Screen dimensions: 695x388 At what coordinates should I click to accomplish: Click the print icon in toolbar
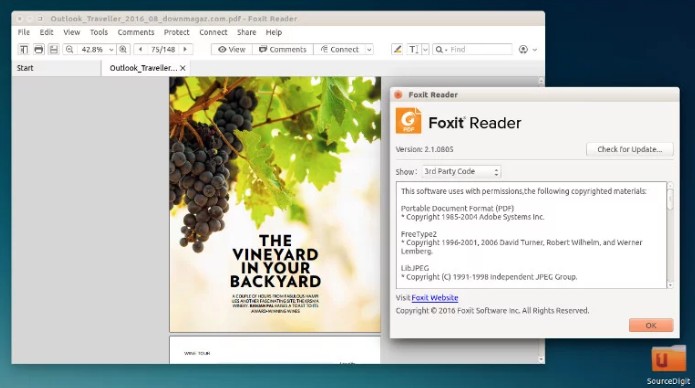39,49
